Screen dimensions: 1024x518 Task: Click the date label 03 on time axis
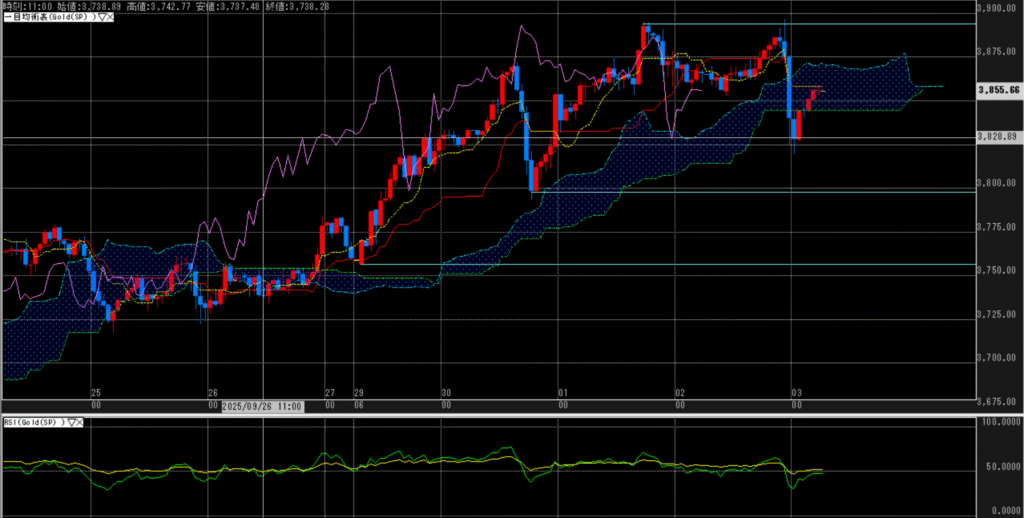[796, 394]
